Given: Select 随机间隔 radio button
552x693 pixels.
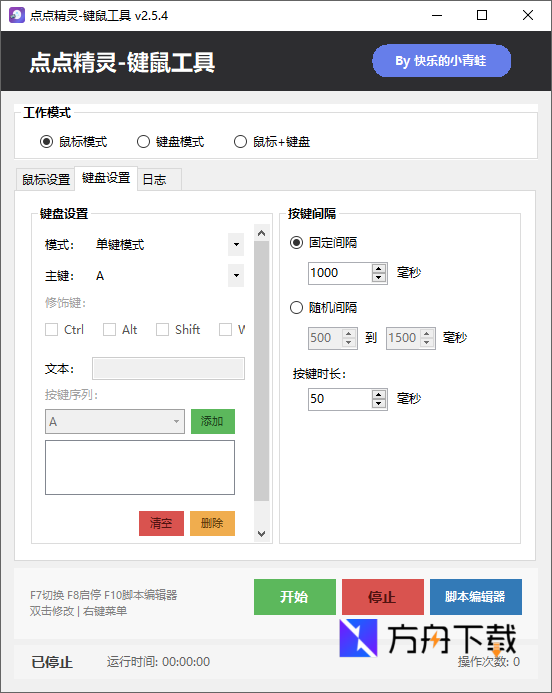Looking at the screenshot, I should (324, 308).
